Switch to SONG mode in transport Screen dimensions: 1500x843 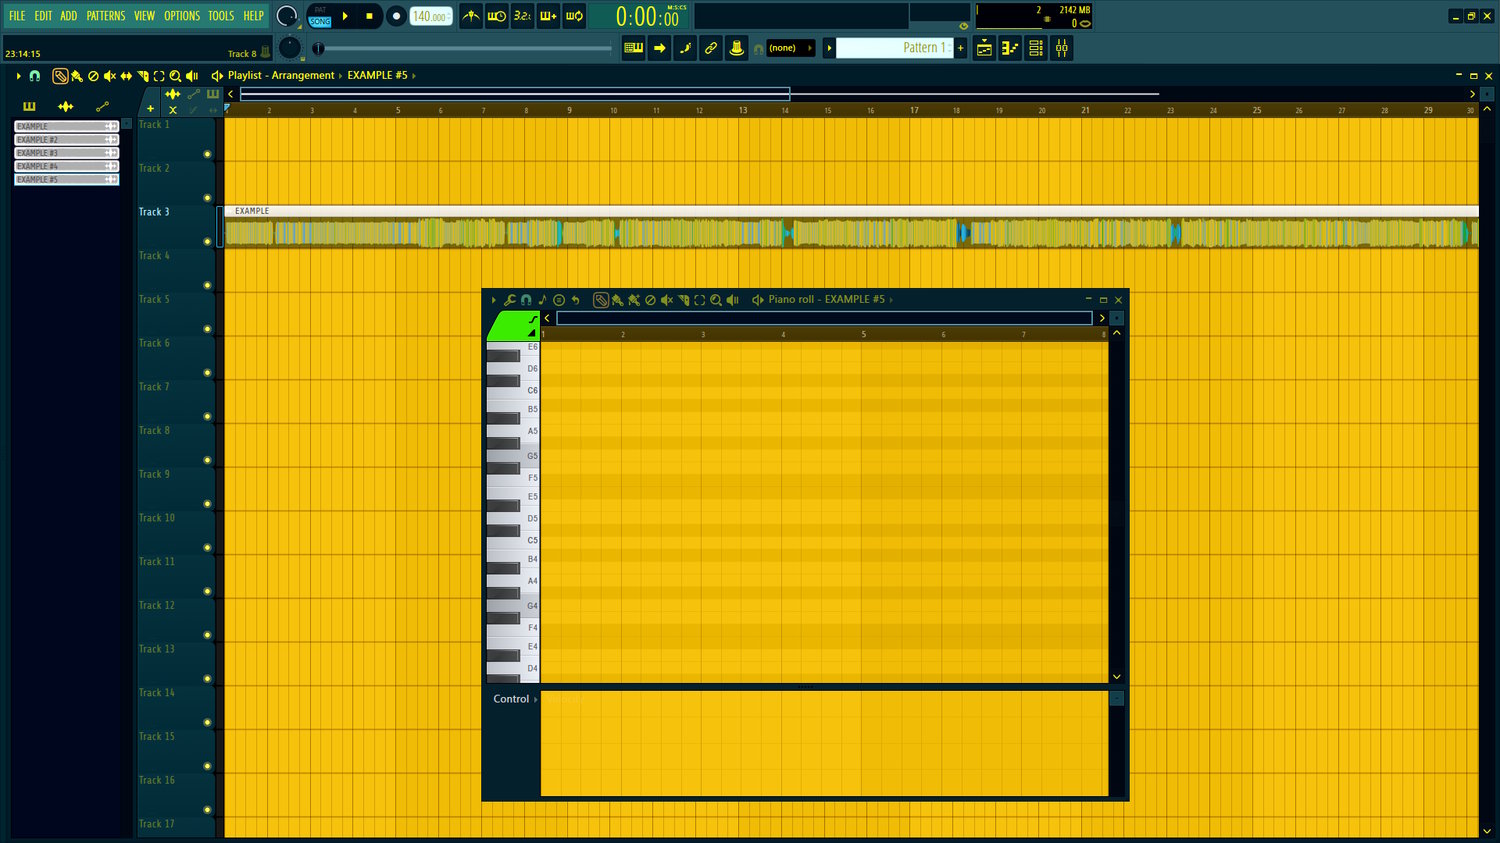click(320, 21)
